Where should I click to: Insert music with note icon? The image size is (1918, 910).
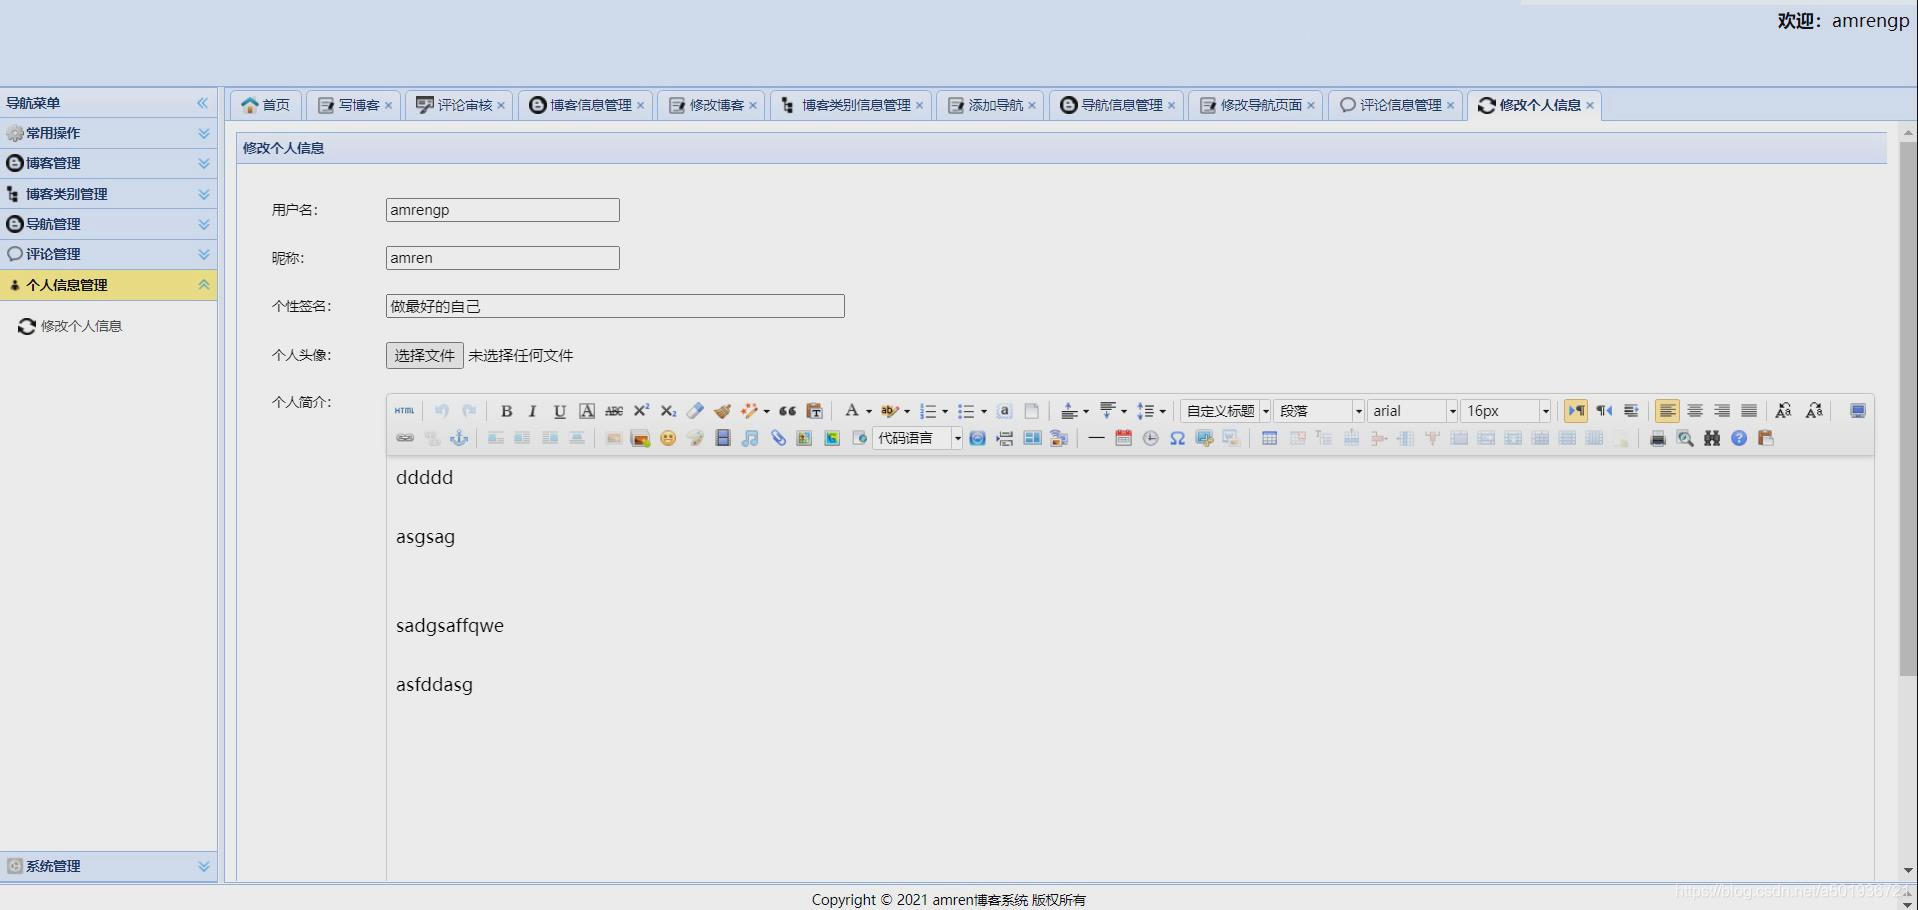click(750, 438)
